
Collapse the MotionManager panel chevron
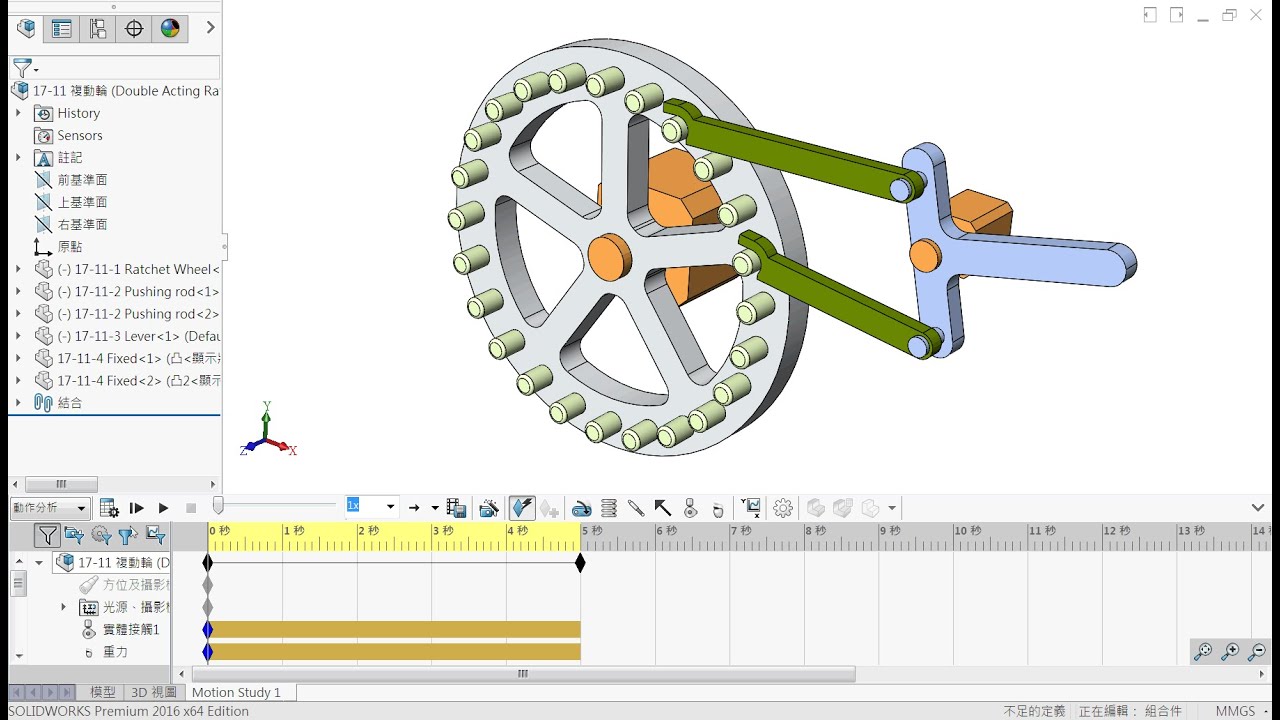pyautogui.click(x=1258, y=508)
